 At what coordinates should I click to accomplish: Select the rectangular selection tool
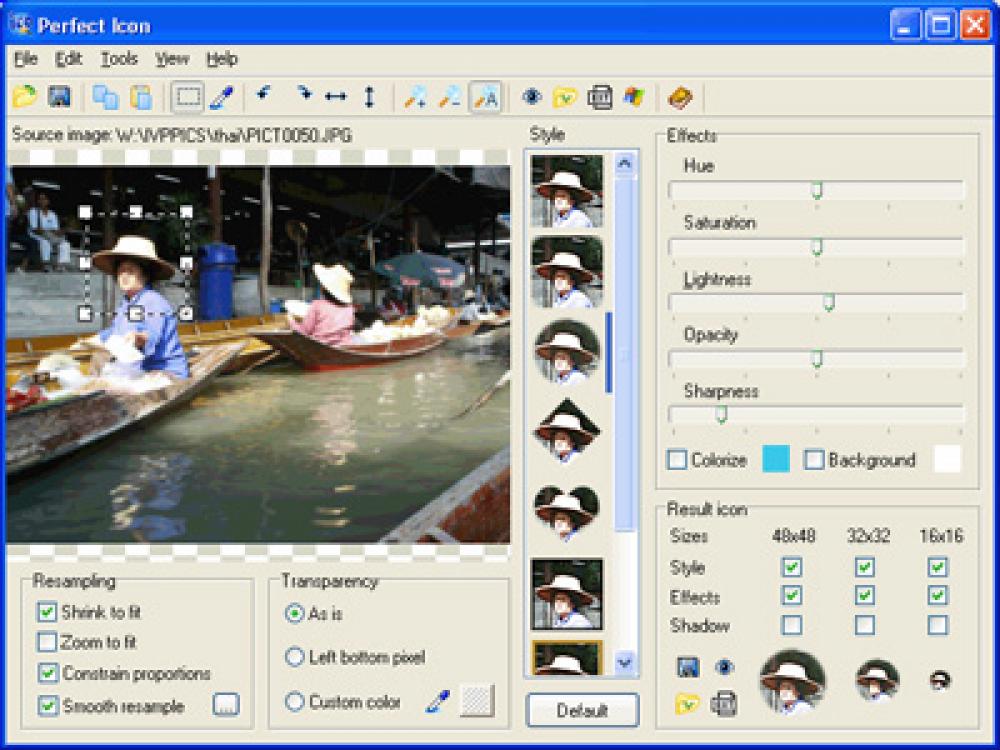point(184,95)
